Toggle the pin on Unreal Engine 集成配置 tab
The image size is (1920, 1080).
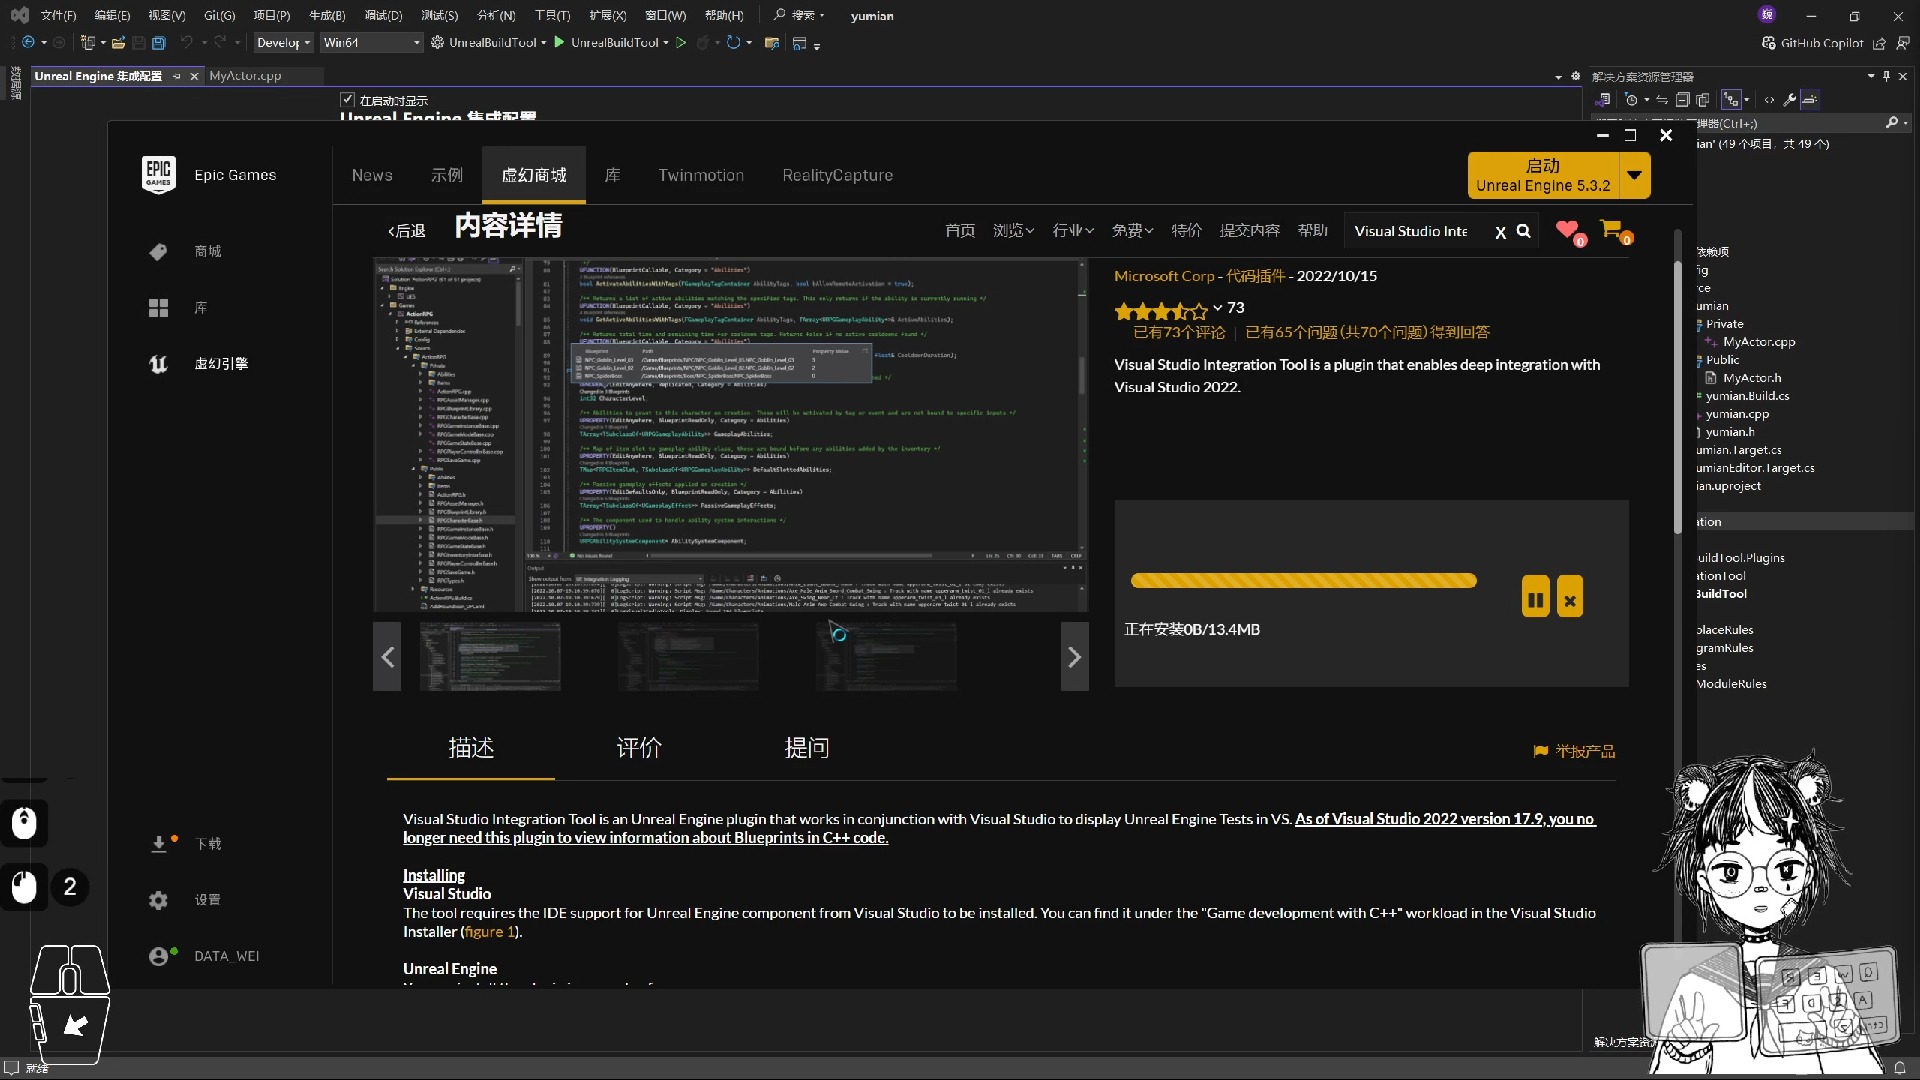tap(177, 76)
